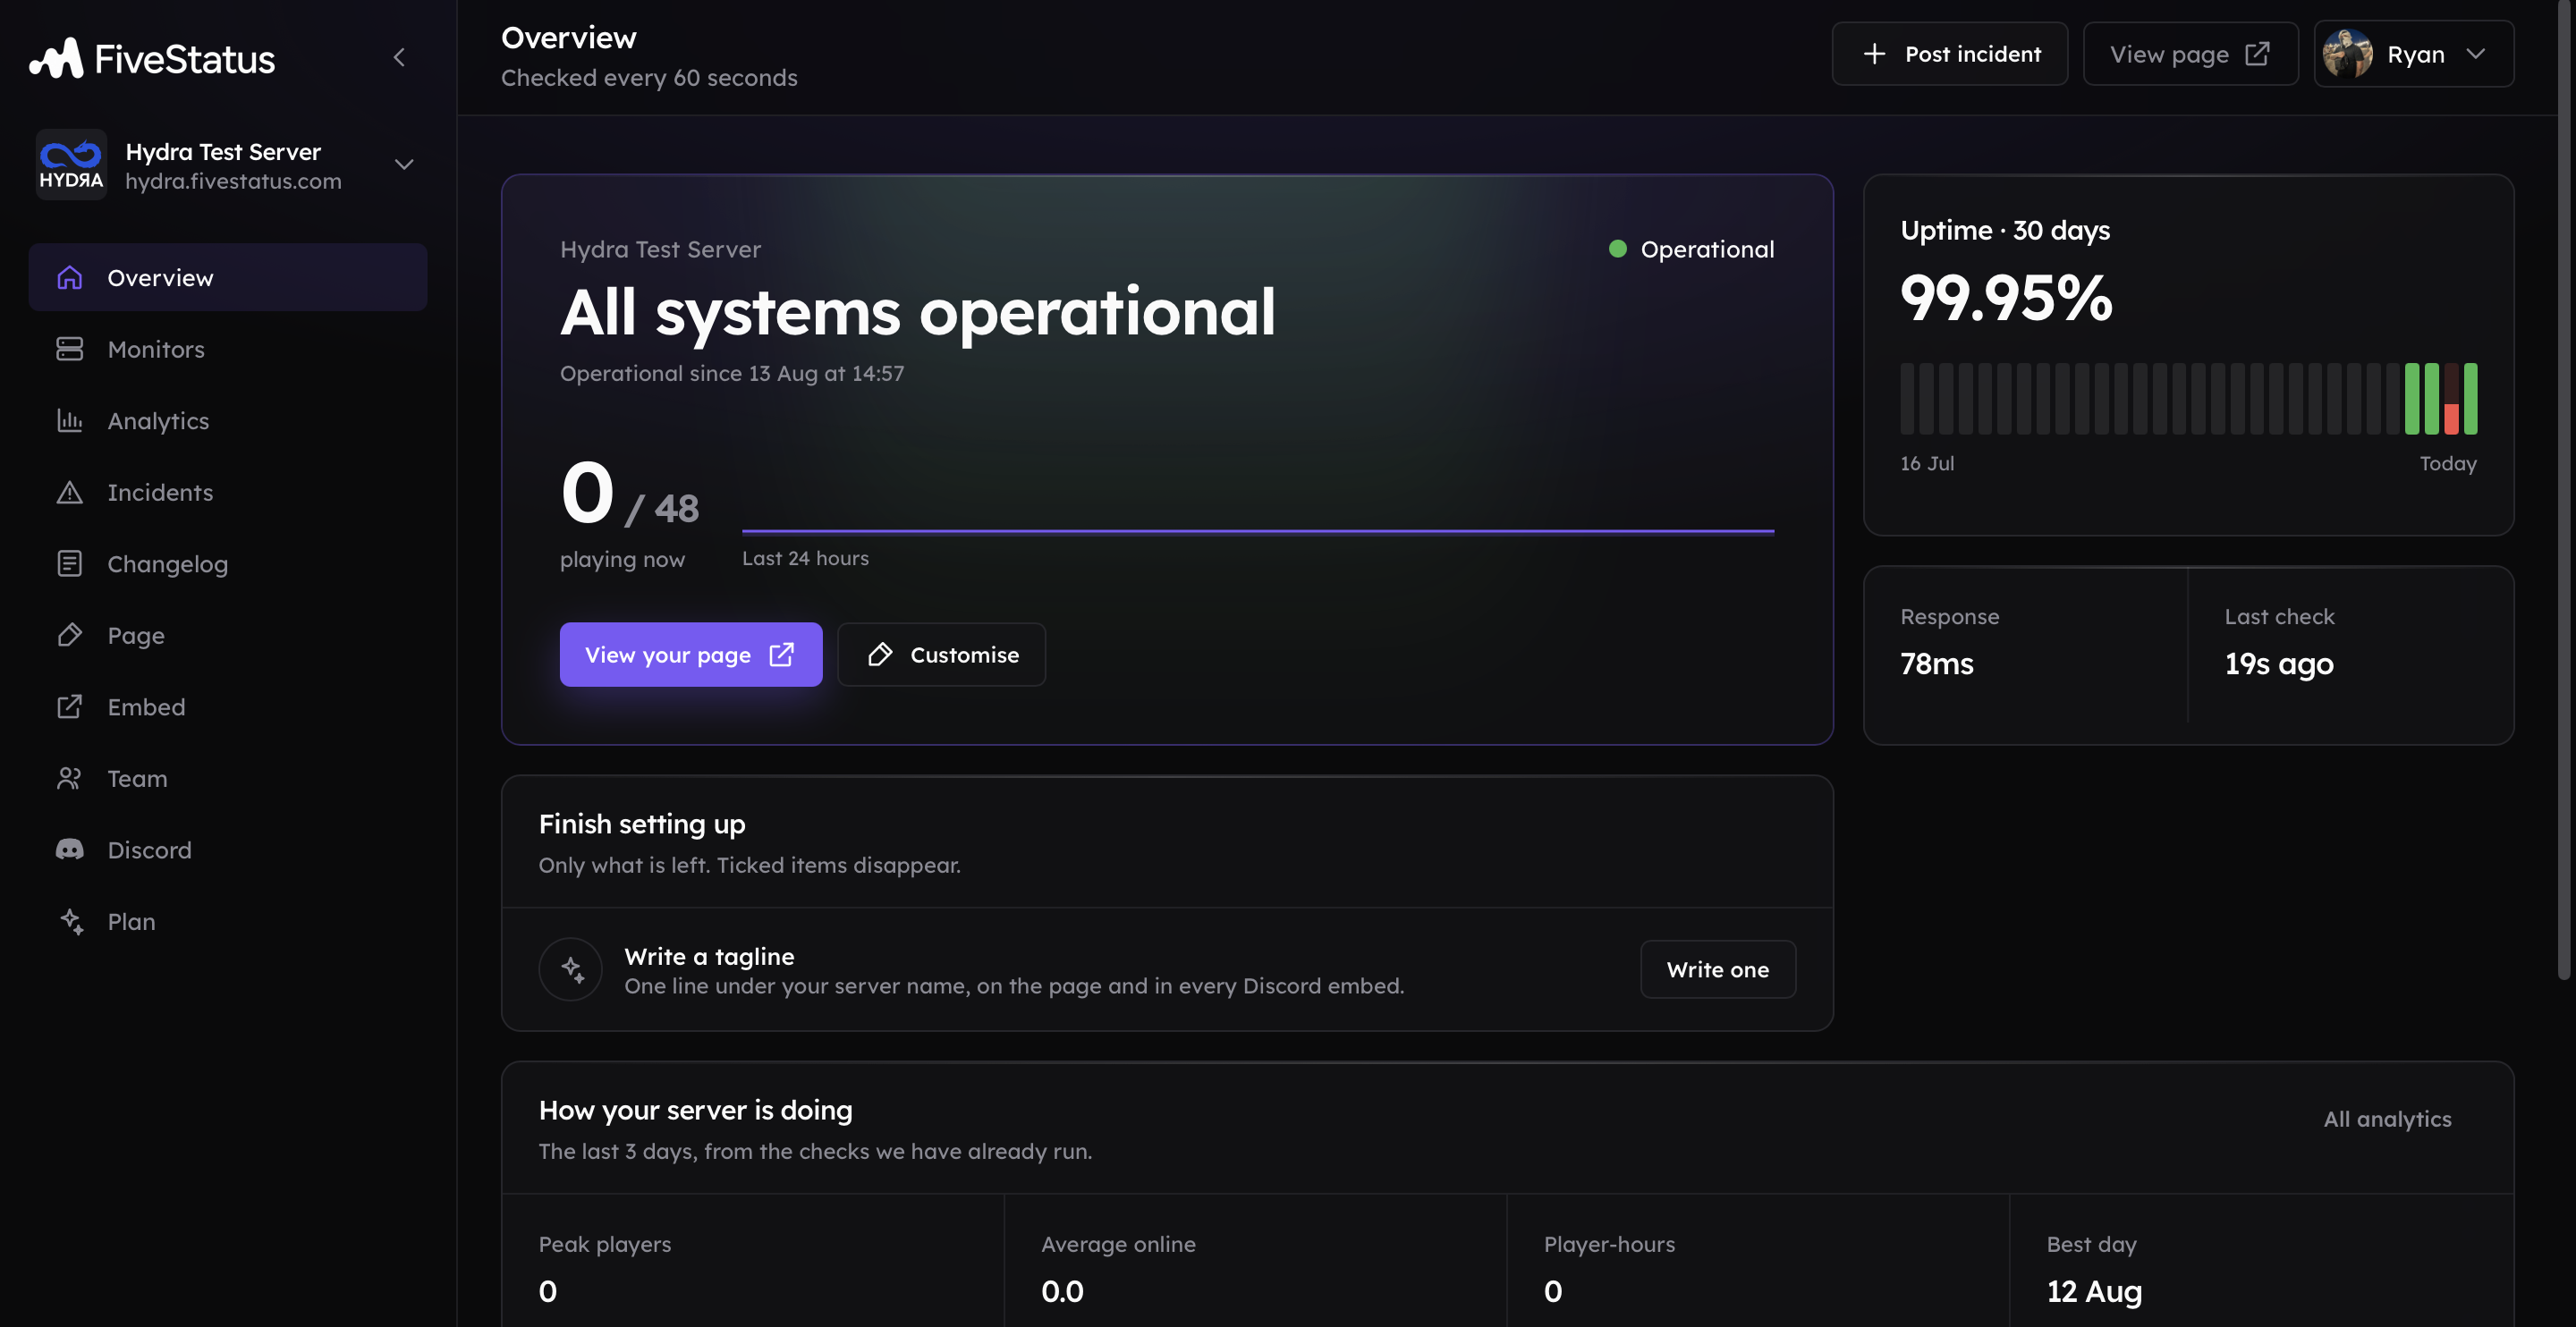Click the sparkle icon beside Write a tagline
Viewport: 2576px width, 1327px height.
pos(571,969)
